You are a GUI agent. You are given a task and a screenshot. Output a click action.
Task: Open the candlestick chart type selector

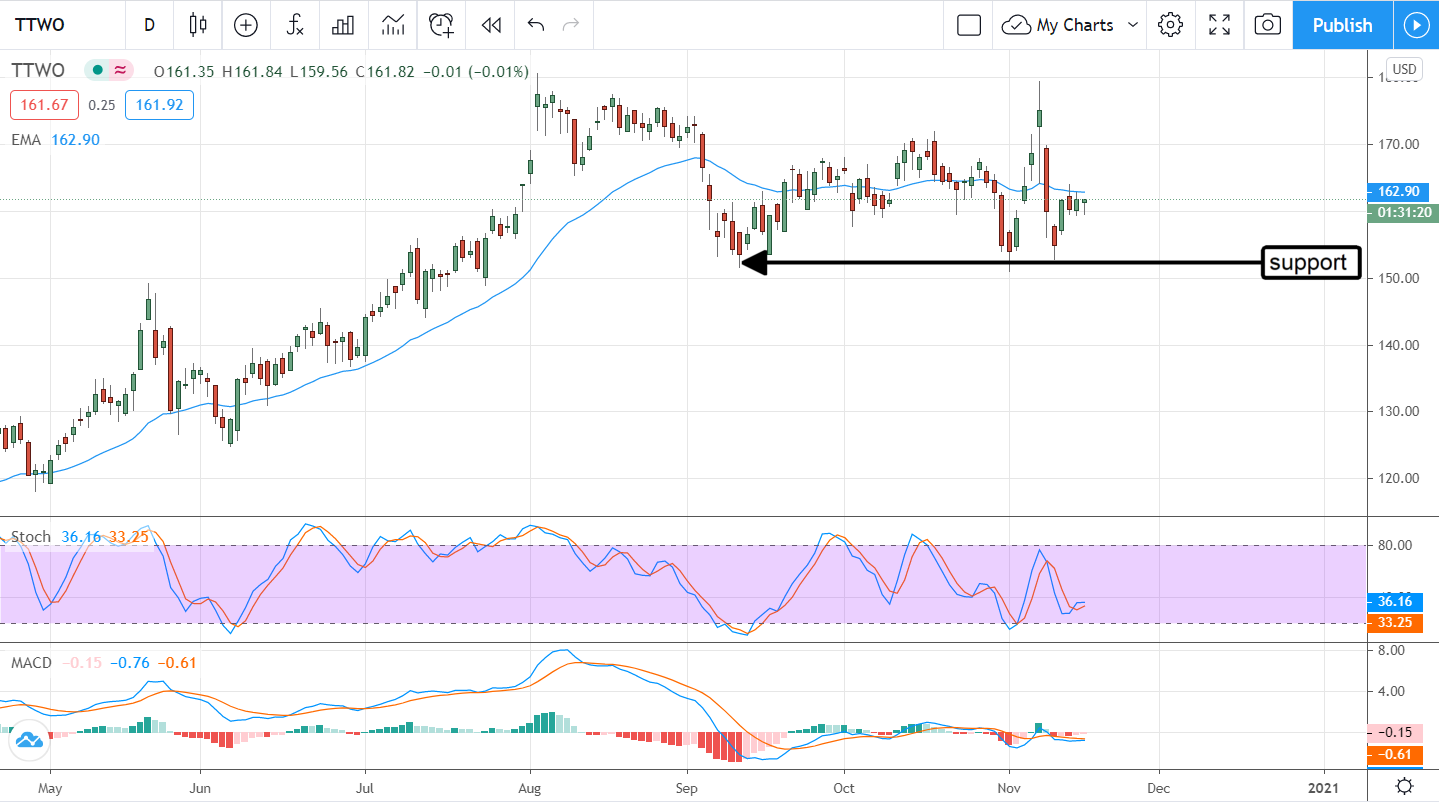point(198,25)
